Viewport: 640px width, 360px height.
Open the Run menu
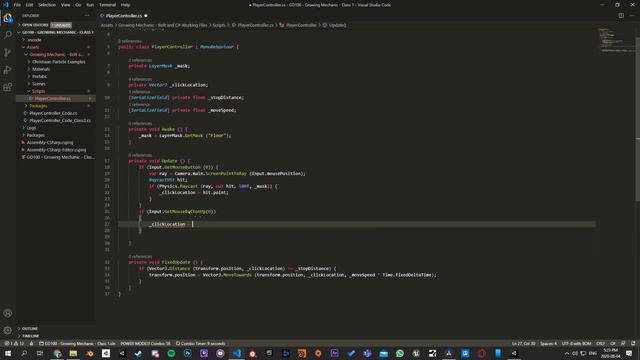click(x=90, y=5)
